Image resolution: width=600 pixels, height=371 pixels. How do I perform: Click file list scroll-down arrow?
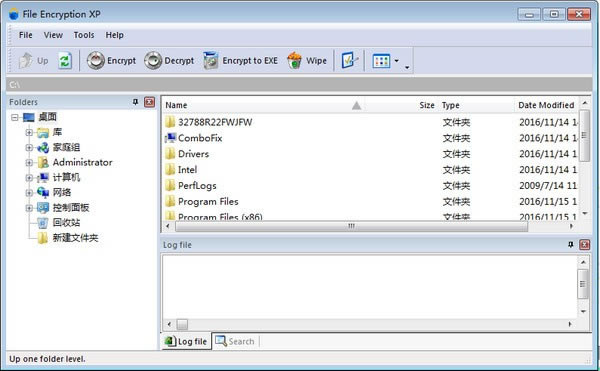coord(584,213)
